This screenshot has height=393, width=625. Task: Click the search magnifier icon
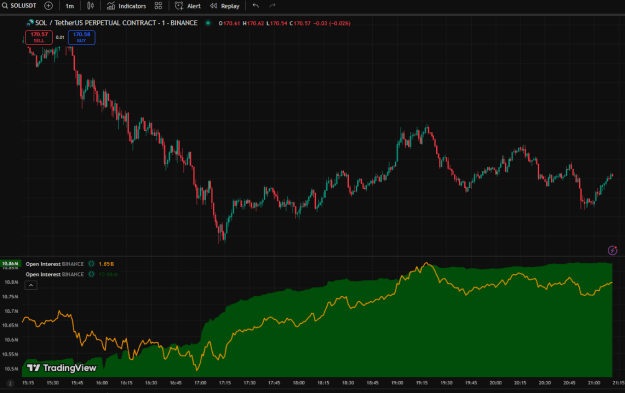pyautogui.click(x=5, y=6)
